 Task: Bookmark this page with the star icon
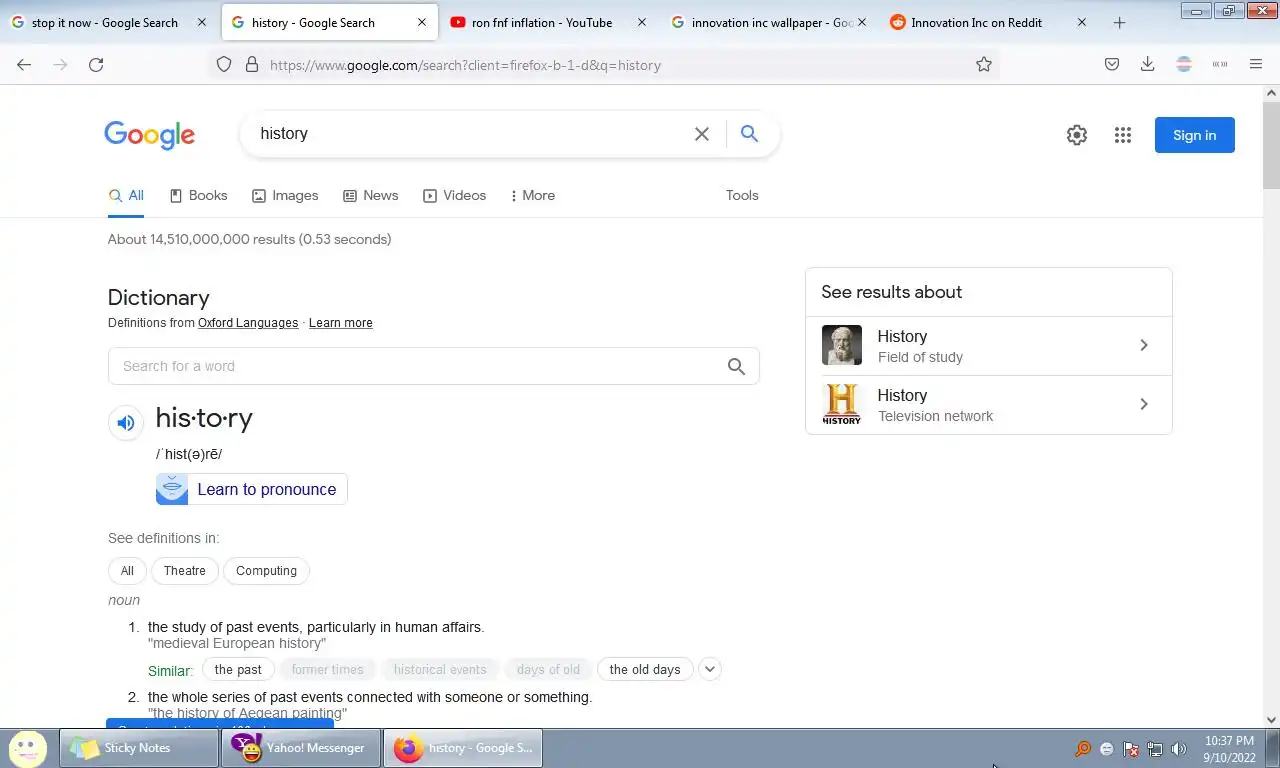point(984,64)
